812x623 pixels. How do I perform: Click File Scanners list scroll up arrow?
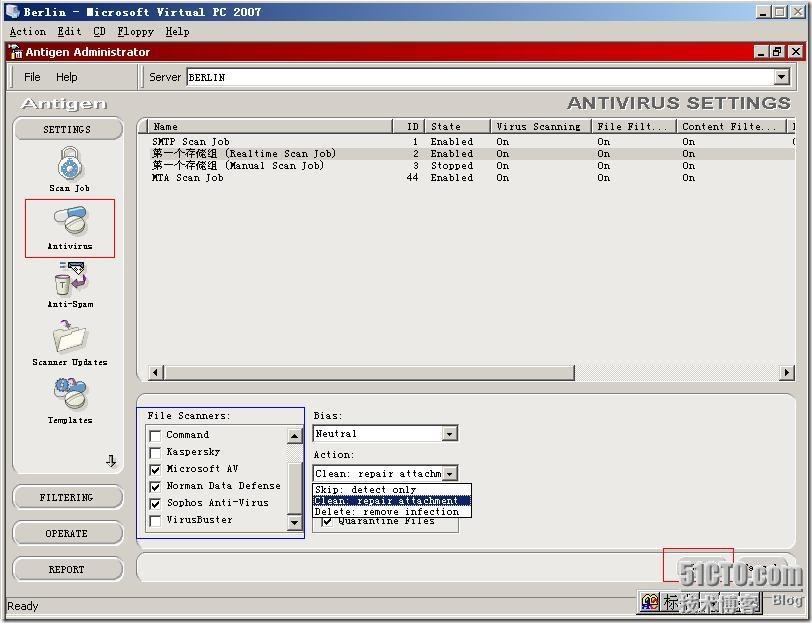294,436
